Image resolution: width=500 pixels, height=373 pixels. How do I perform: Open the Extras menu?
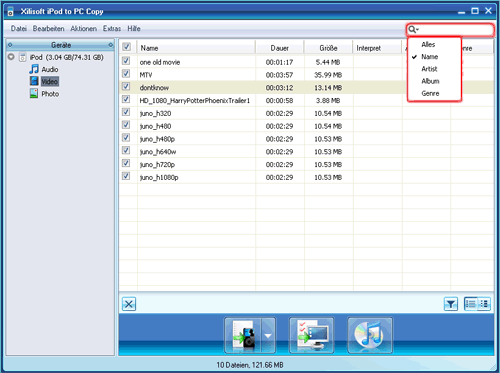pyautogui.click(x=112, y=29)
